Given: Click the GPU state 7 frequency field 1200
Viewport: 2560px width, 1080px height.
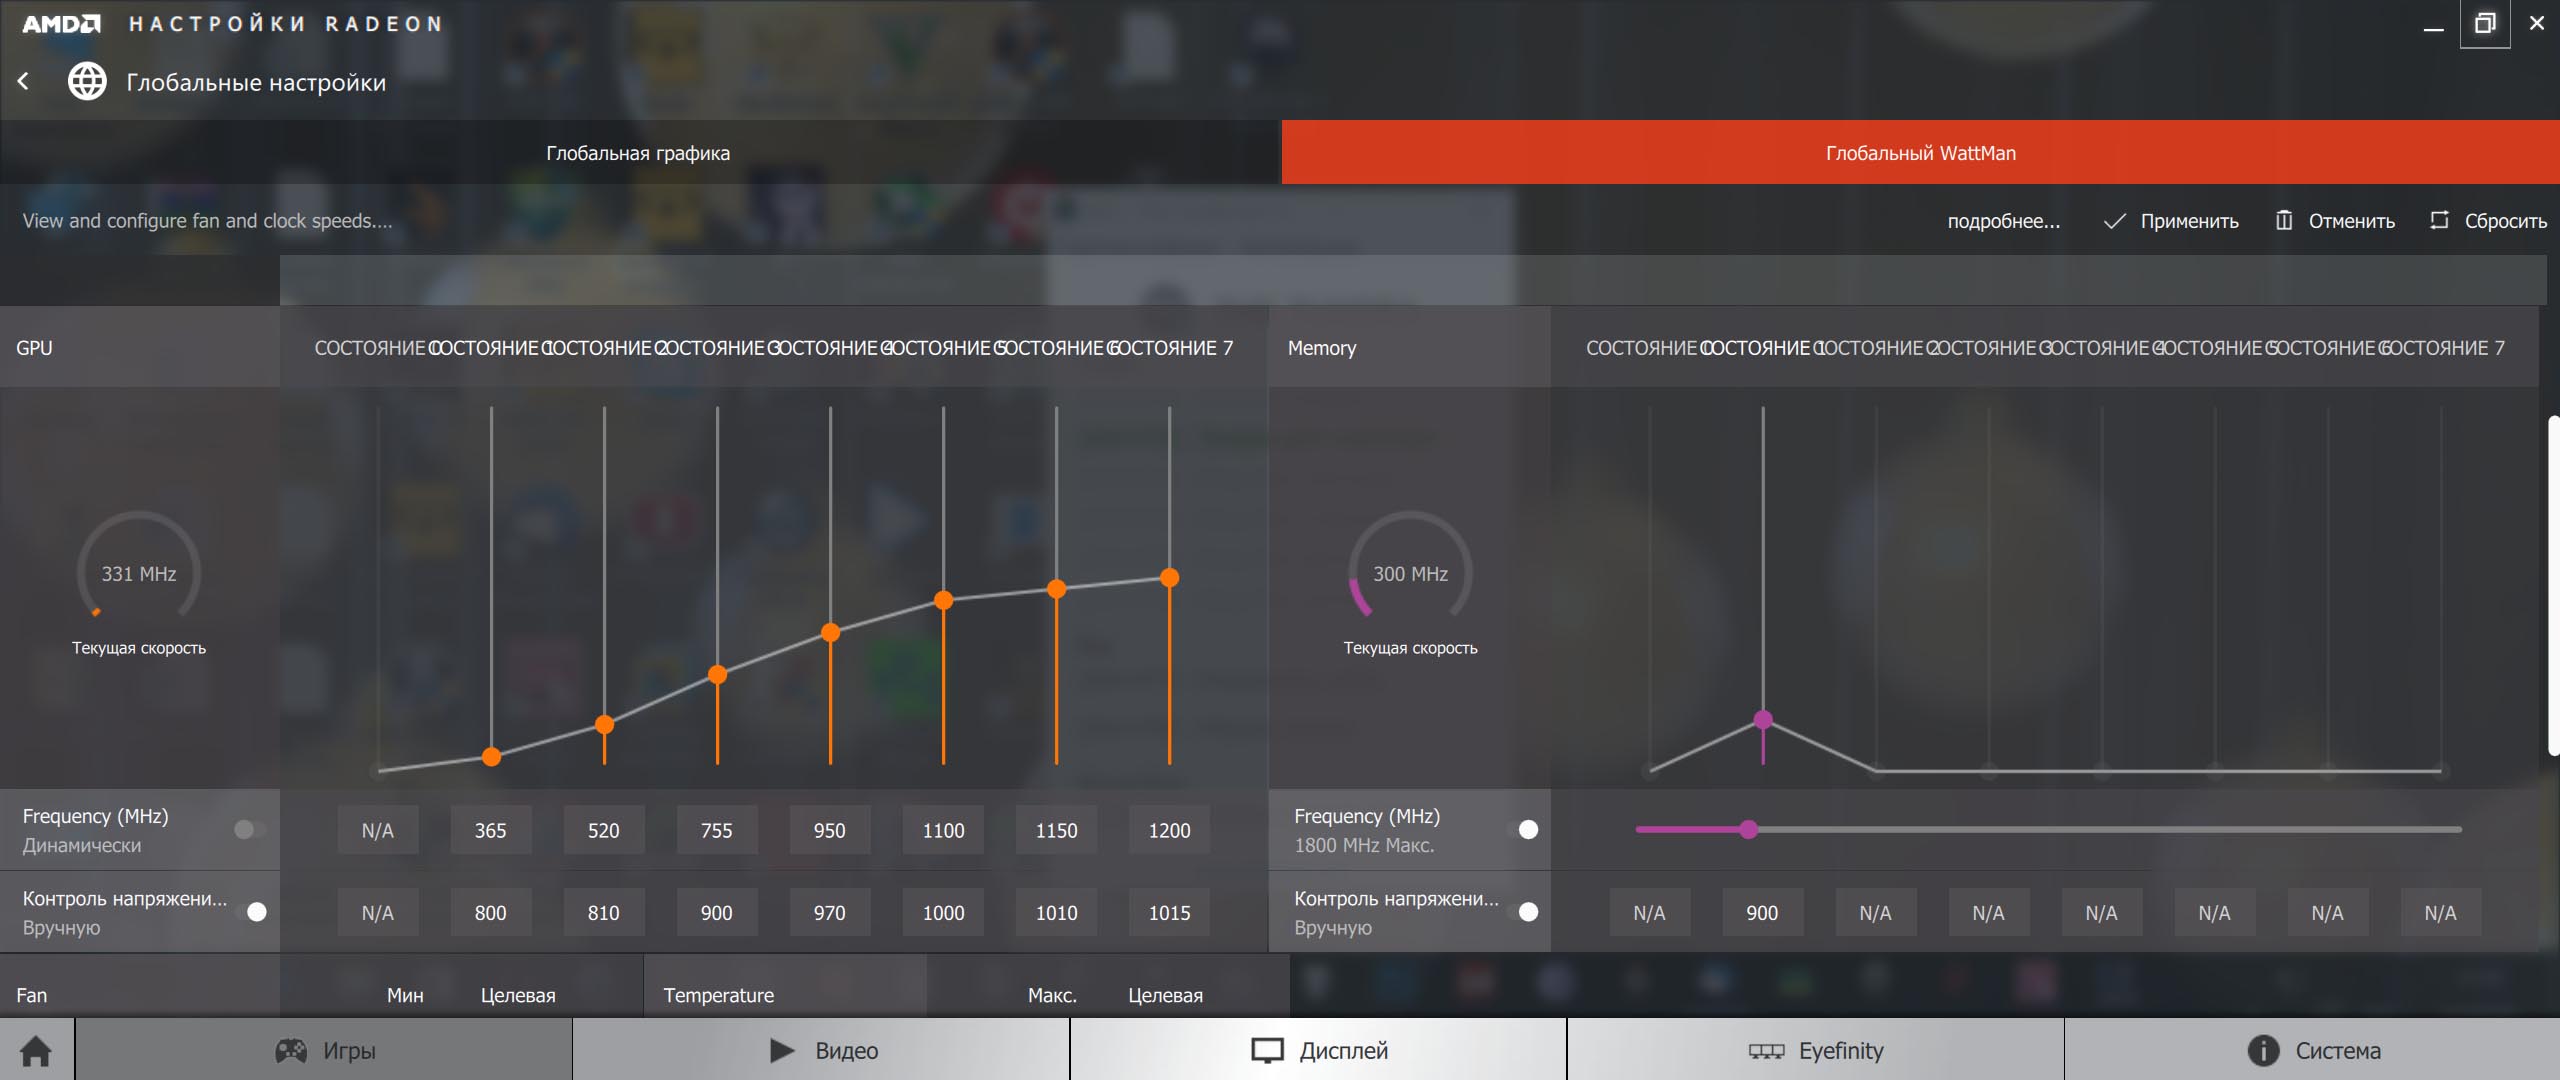Looking at the screenshot, I should pos(1169,831).
